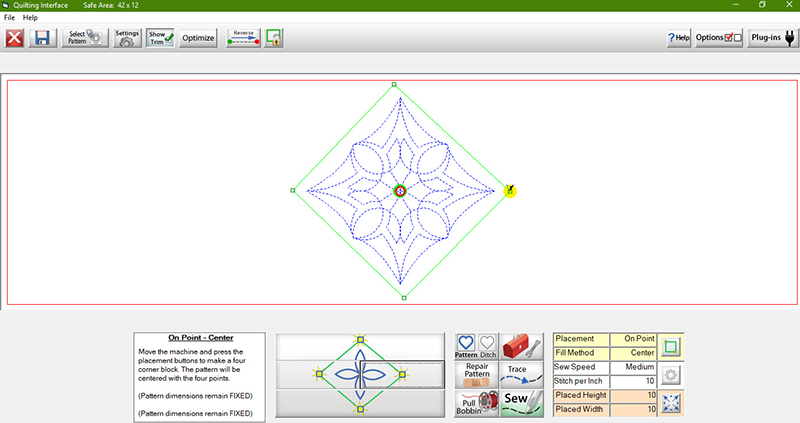This screenshot has width=800, height=423.
Task: Open the File menu
Action: pyautogui.click(x=10, y=18)
